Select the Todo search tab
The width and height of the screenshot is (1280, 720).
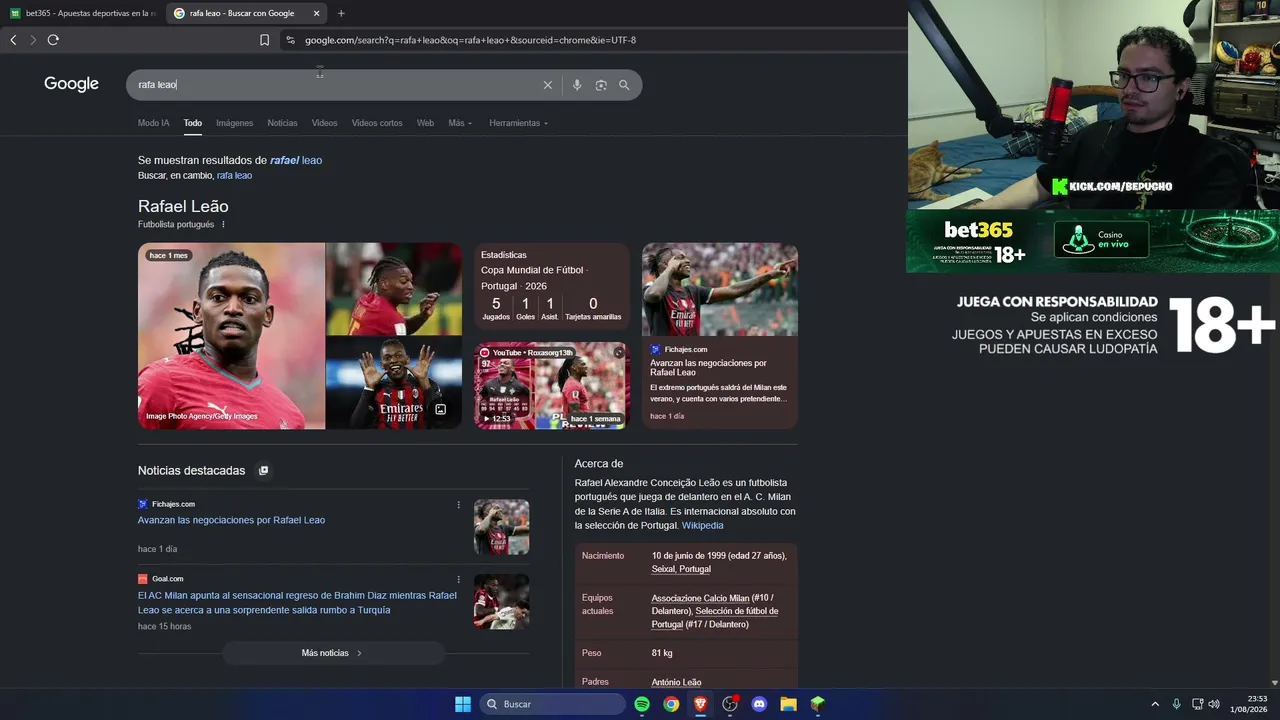(193, 123)
